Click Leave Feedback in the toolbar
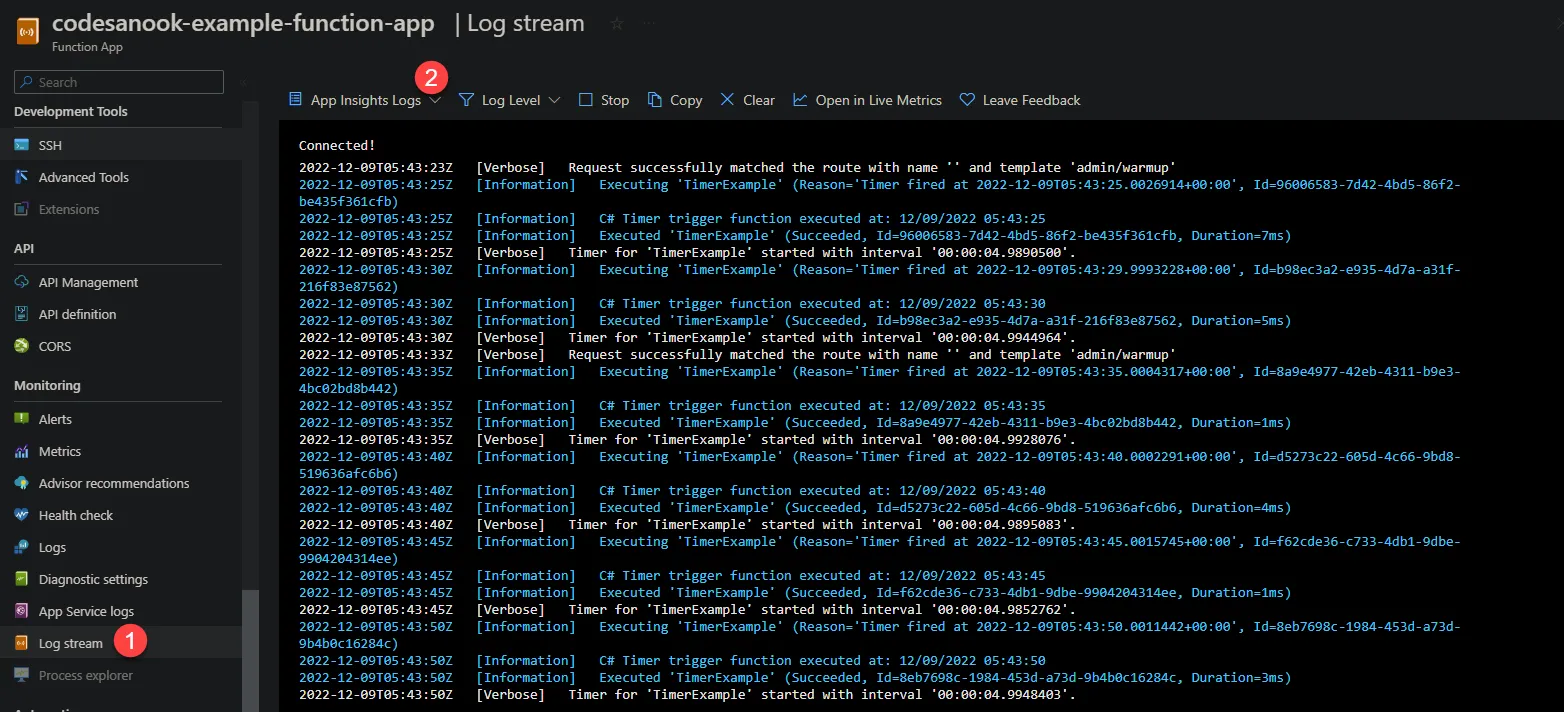Image resolution: width=1564 pixels, height=712 pixels. 1020,100
